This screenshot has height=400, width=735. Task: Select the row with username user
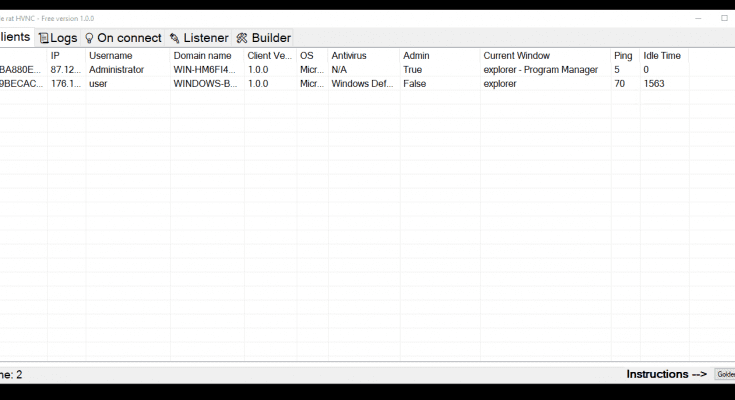tap(98, 84)
